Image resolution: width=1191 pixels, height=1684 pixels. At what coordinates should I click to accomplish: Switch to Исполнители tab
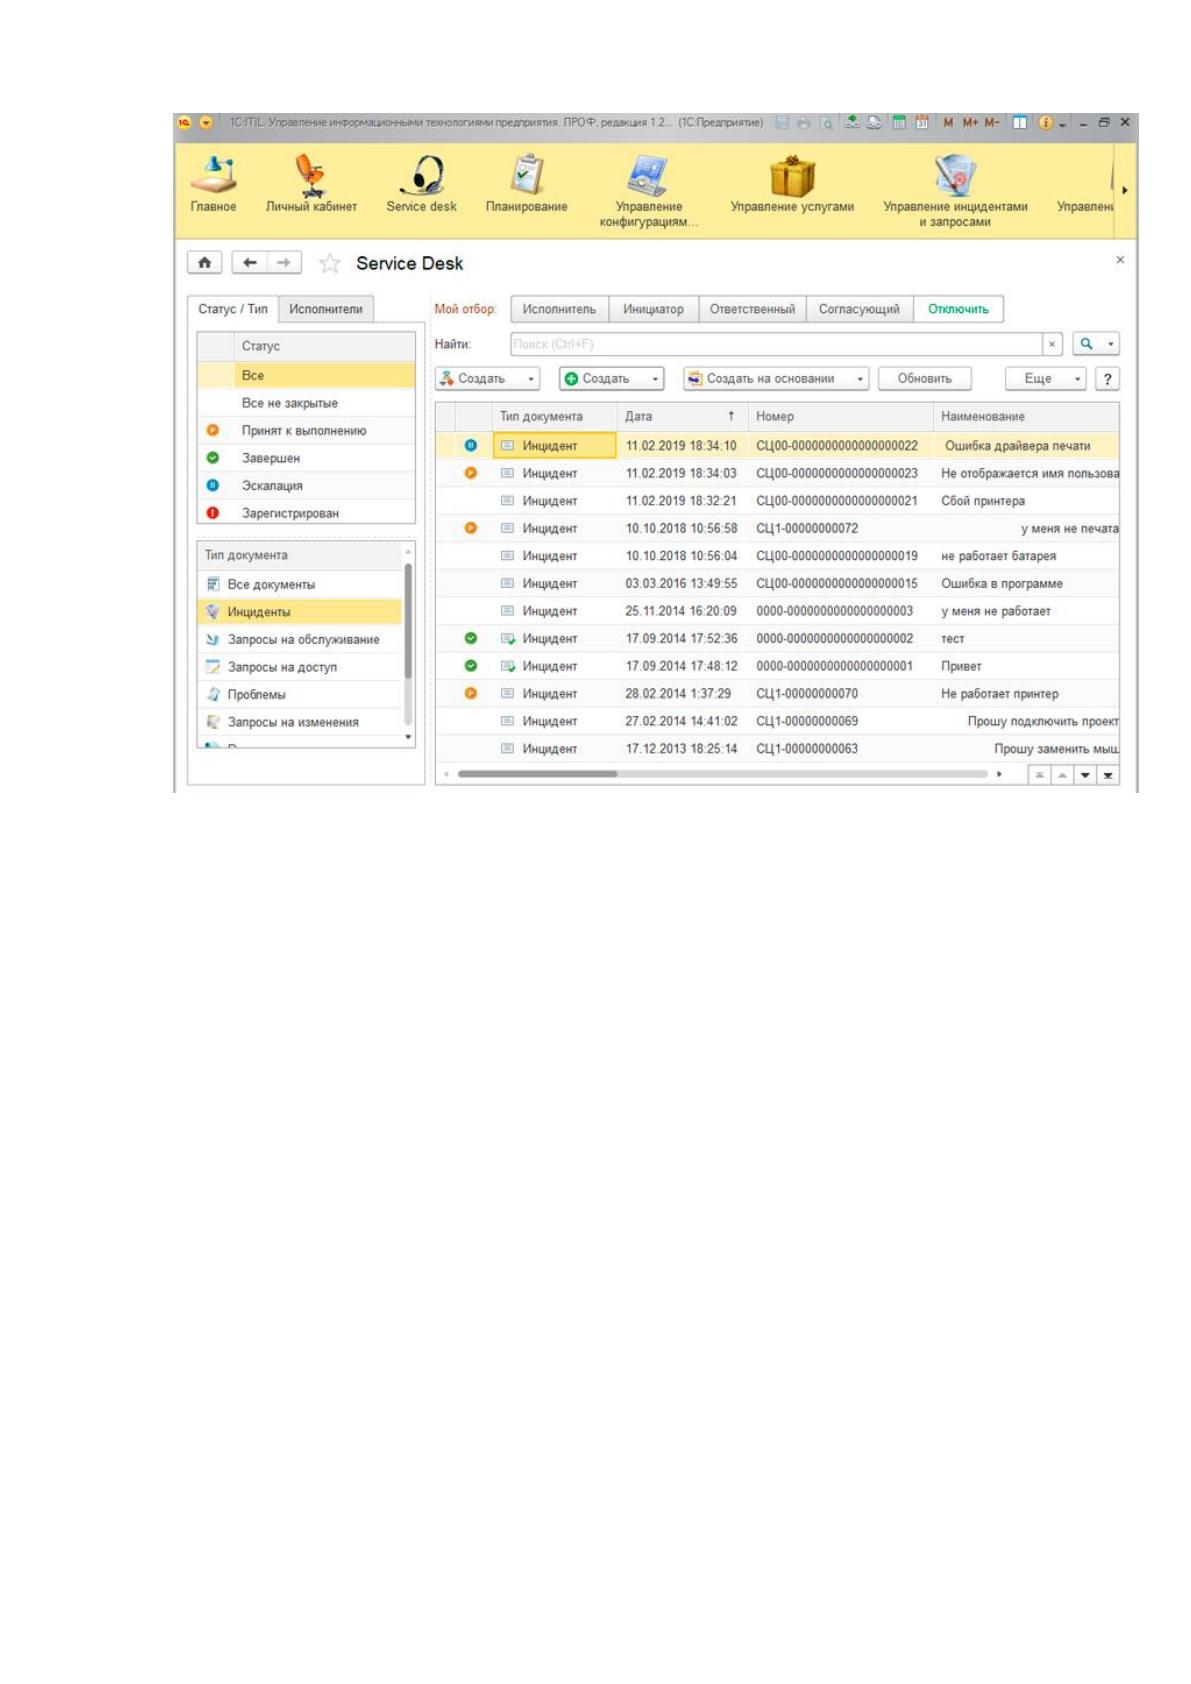coord(326,309)
